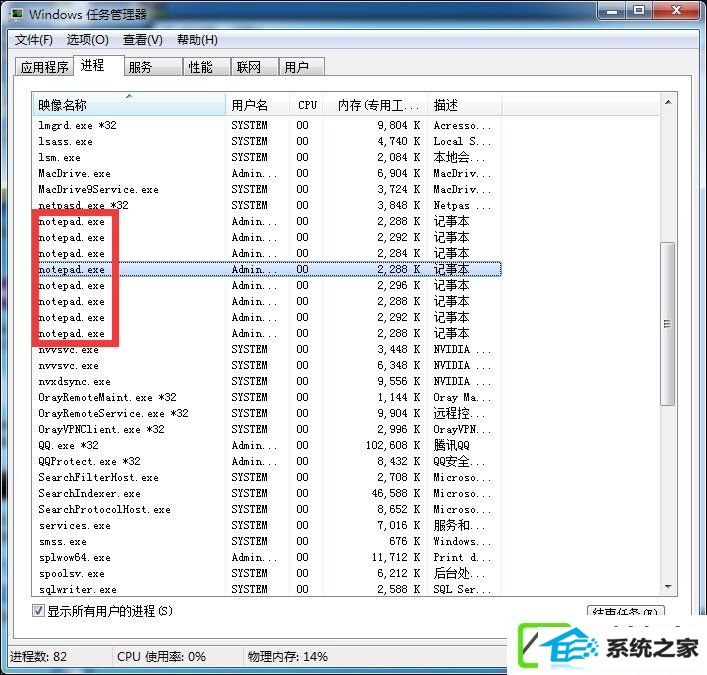Image resolution: width=707 pixels, height=675 pixels.
Task: Select the services.exe process
Action: [267, 526]
